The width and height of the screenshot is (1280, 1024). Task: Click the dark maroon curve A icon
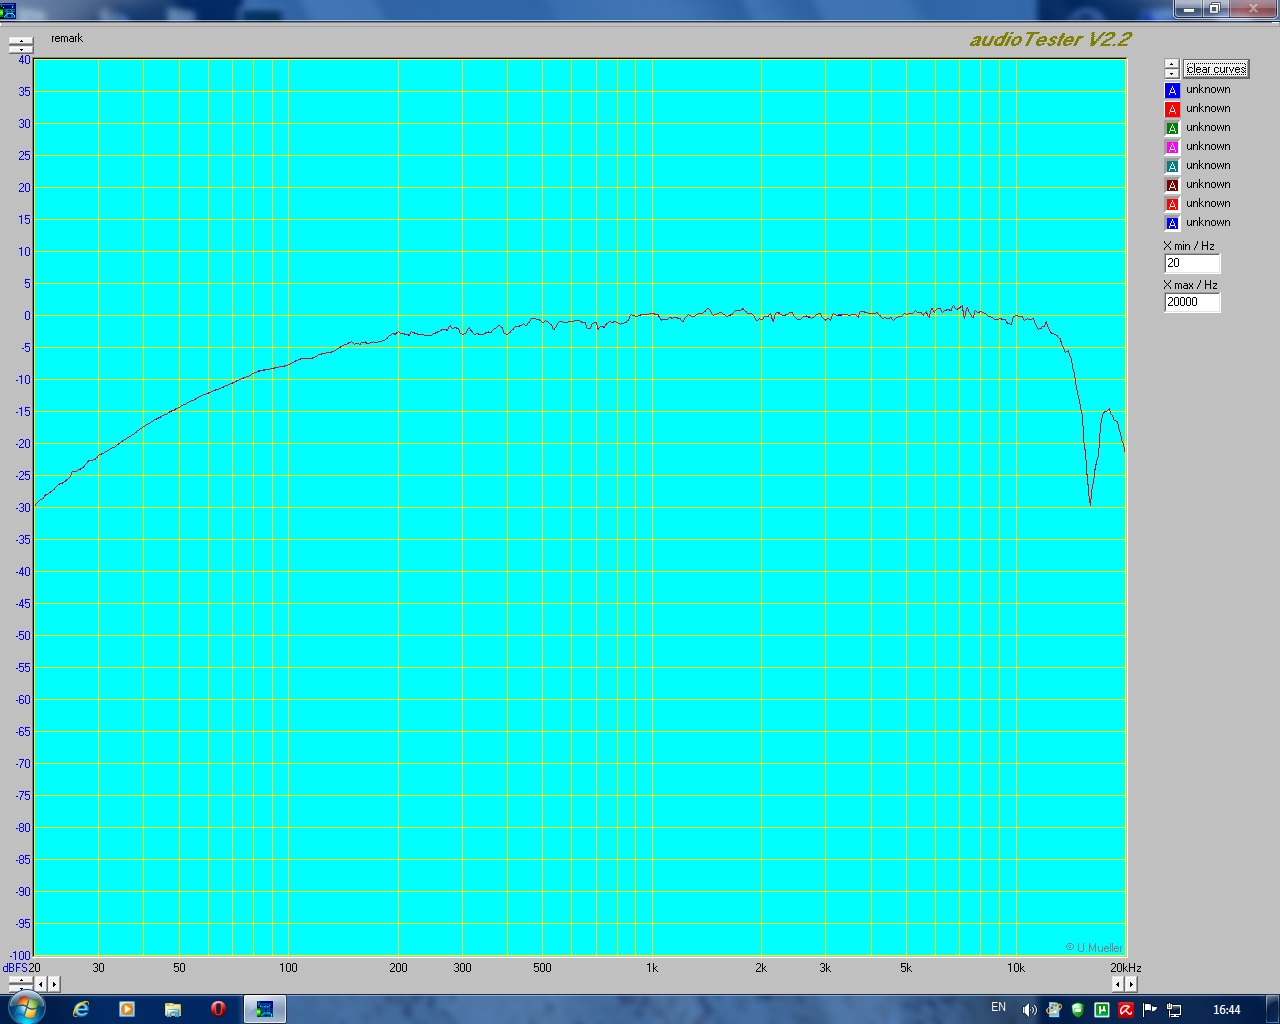1173,185
